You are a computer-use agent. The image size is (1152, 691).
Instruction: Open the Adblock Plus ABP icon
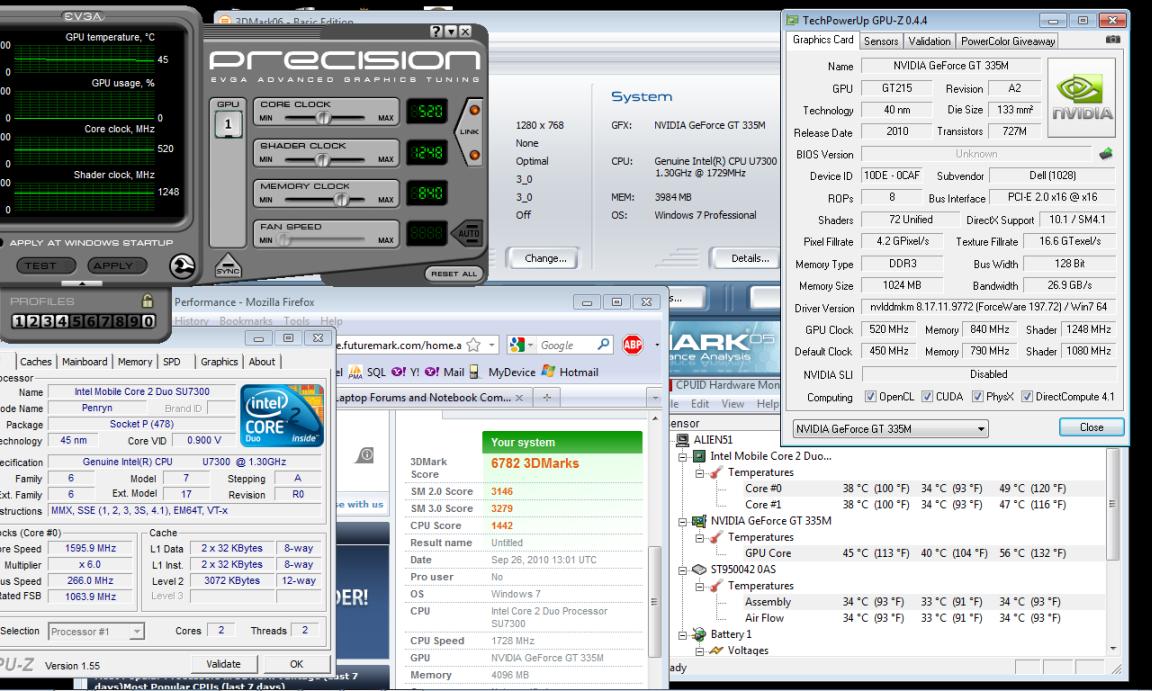tap(633, 344)
